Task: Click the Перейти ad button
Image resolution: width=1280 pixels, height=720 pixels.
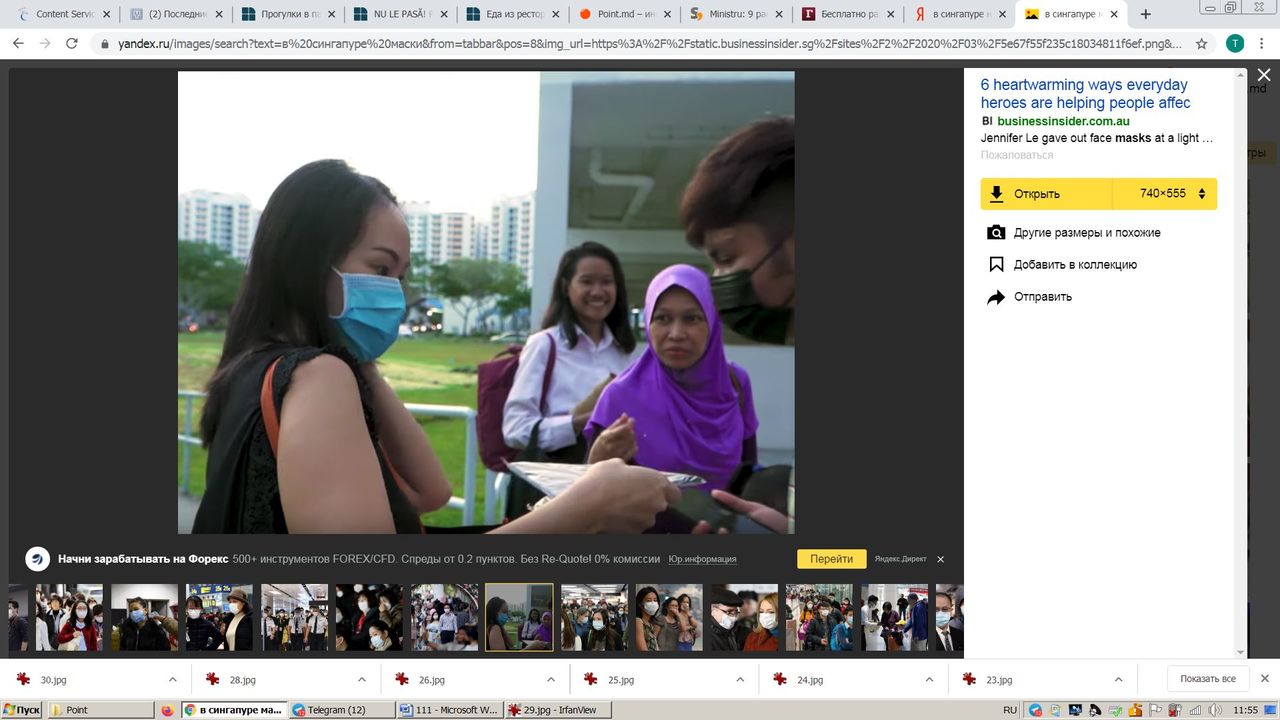Action: click(x=832, y=559)
